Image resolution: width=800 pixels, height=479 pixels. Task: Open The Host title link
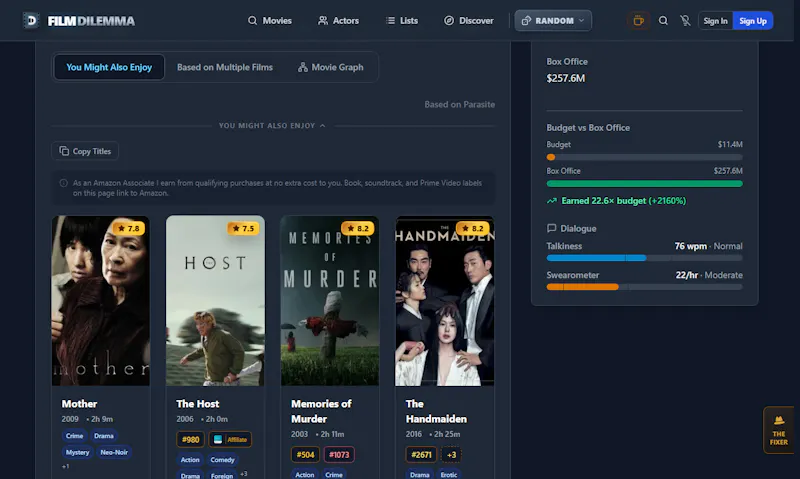197,404
